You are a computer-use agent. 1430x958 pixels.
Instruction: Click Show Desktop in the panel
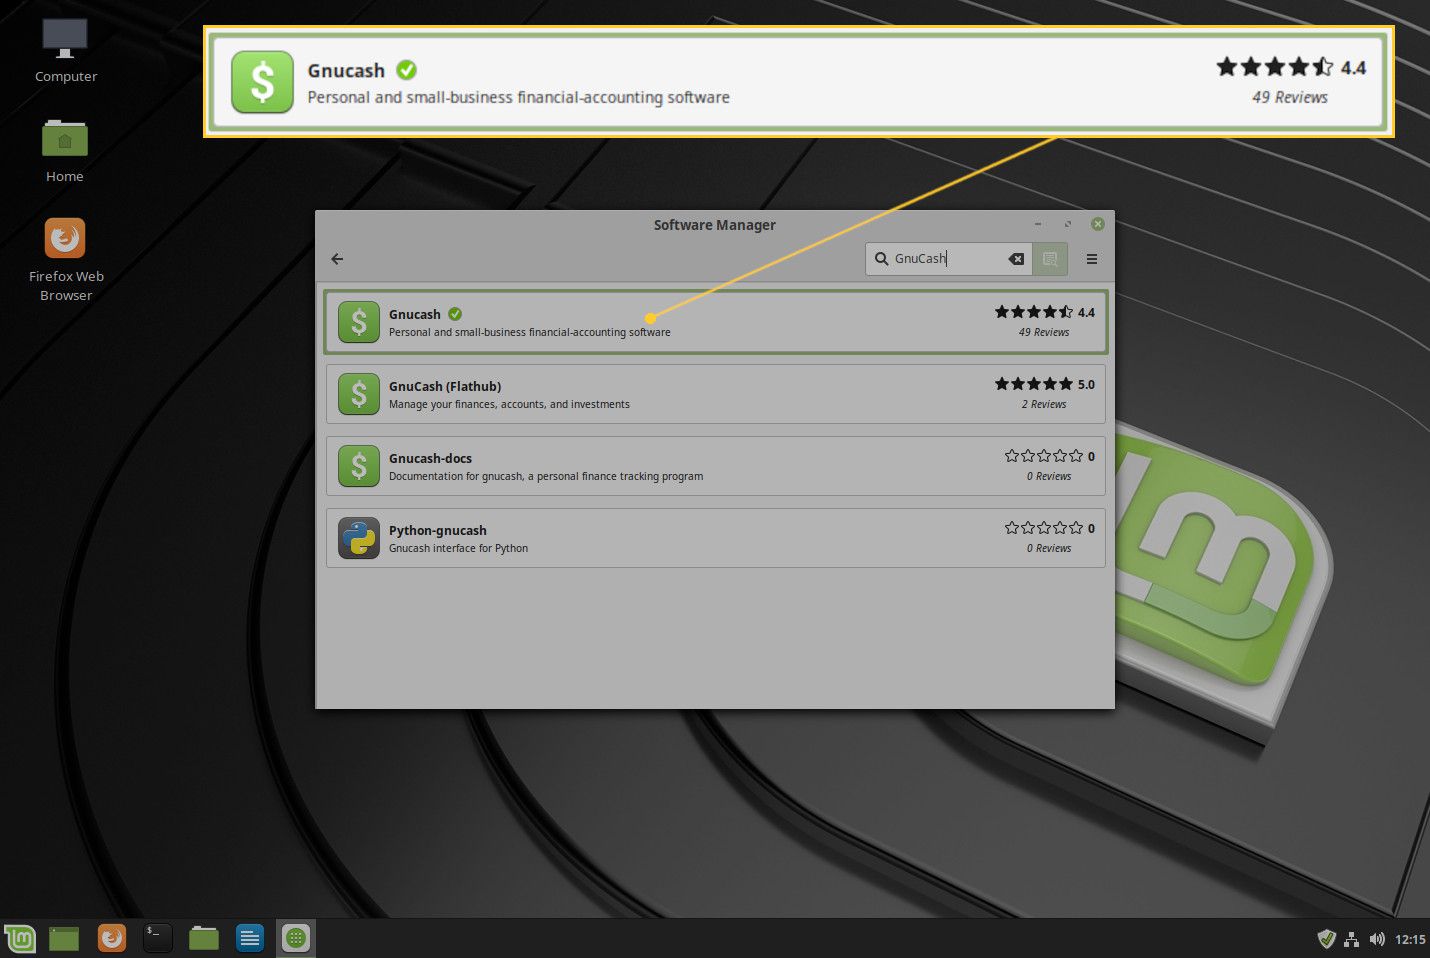pyautogui.click(x=64, y=938)
